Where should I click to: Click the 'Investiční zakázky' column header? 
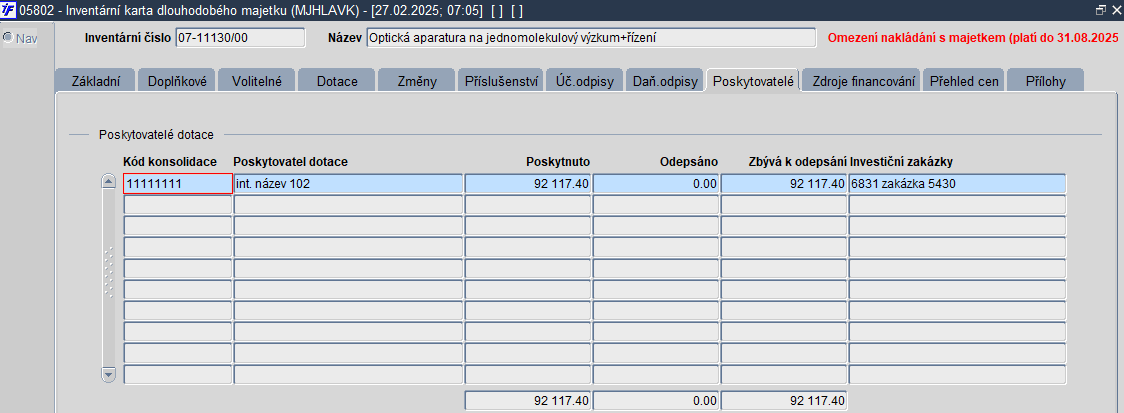901,161
